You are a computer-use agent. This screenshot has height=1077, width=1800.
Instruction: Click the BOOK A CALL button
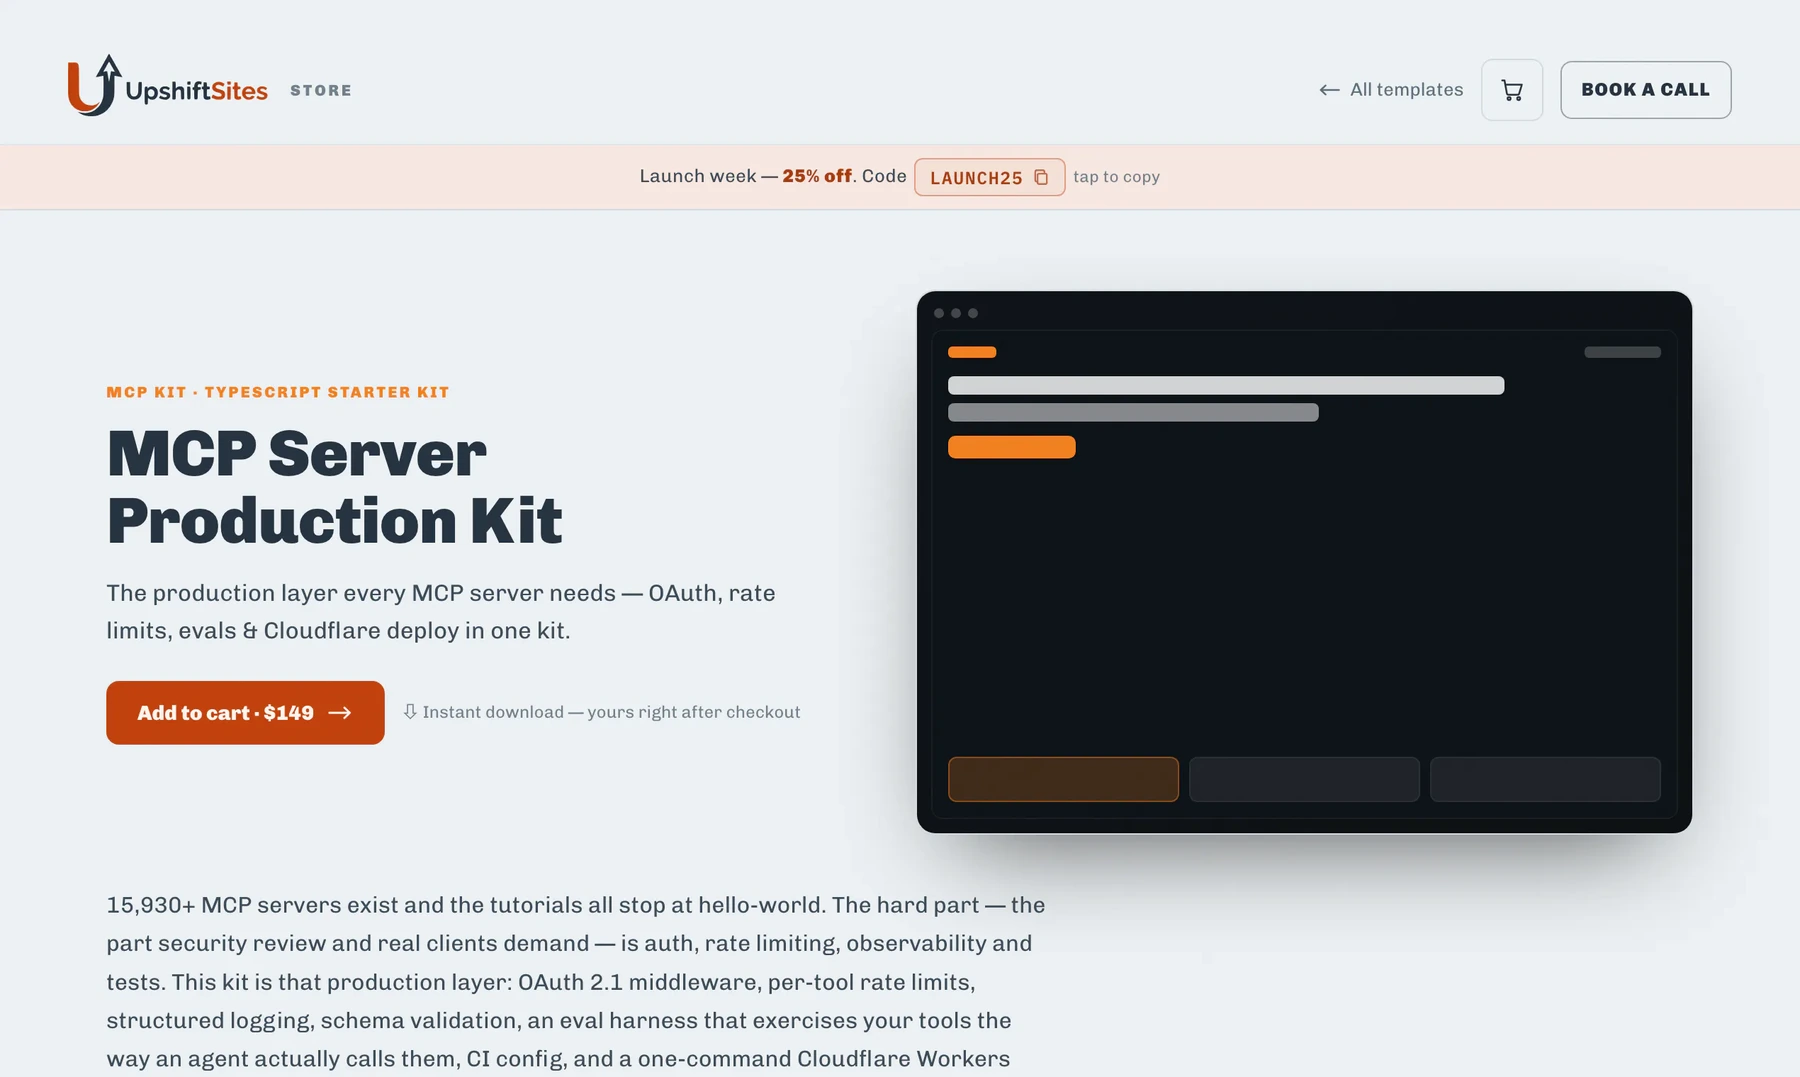pyautogui.click(x=1645, y=90)
